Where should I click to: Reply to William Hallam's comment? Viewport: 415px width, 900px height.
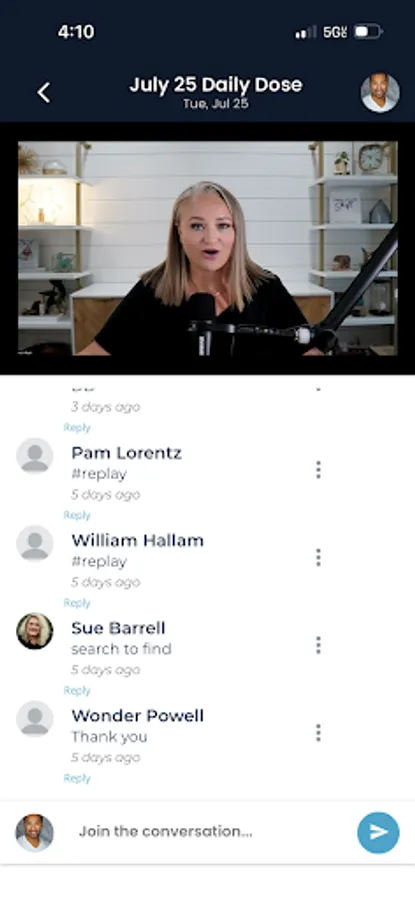pos(77,603)
